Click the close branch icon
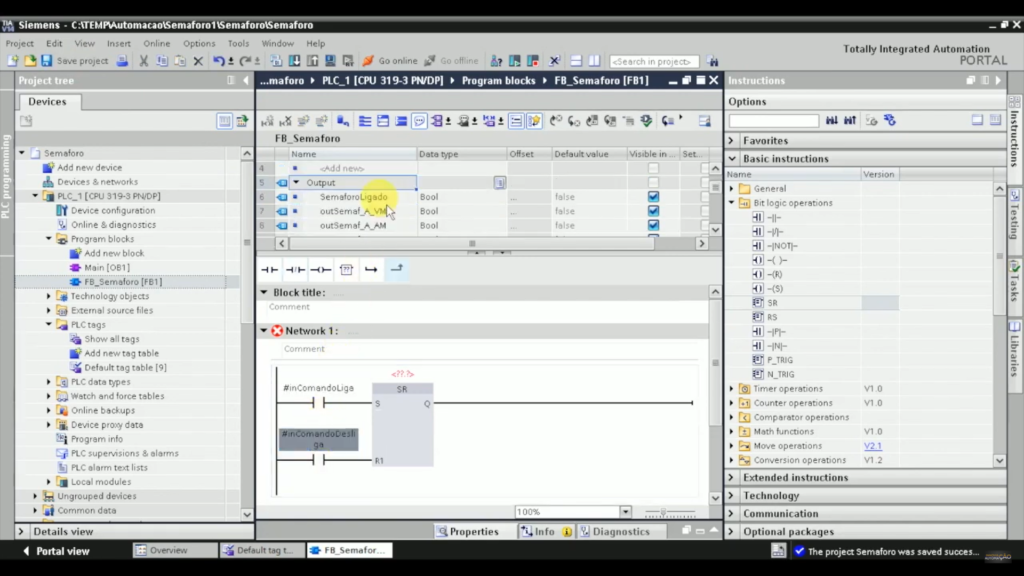The image size is (1024, 576). tap(396, 269)
